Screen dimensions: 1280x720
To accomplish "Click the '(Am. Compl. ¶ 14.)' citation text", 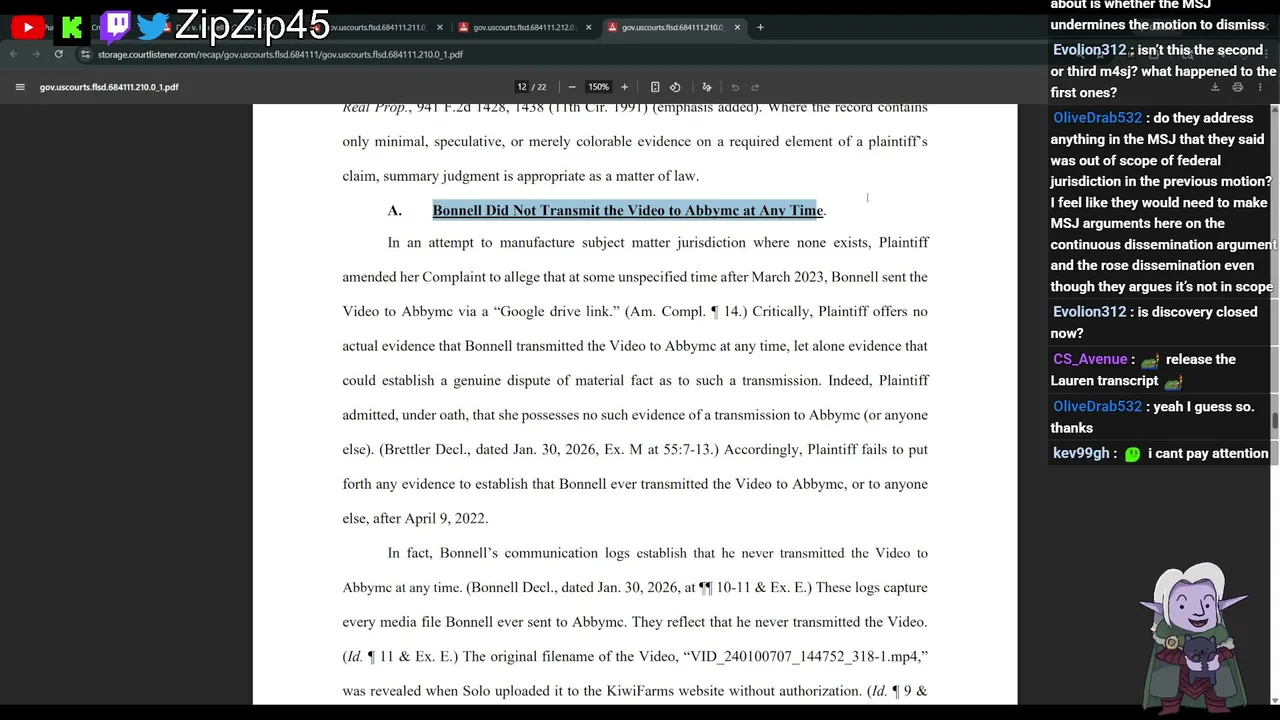I will tap(686, 311).
